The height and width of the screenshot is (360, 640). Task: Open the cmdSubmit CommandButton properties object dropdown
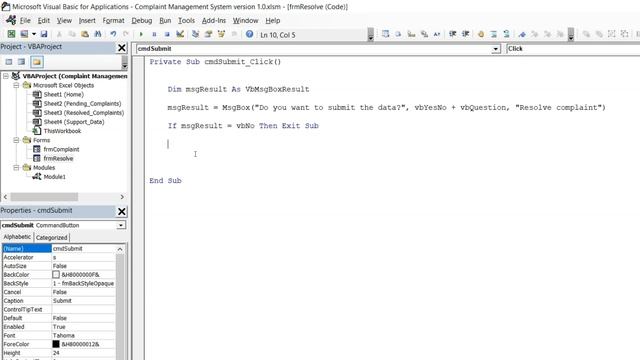(121, 225)
